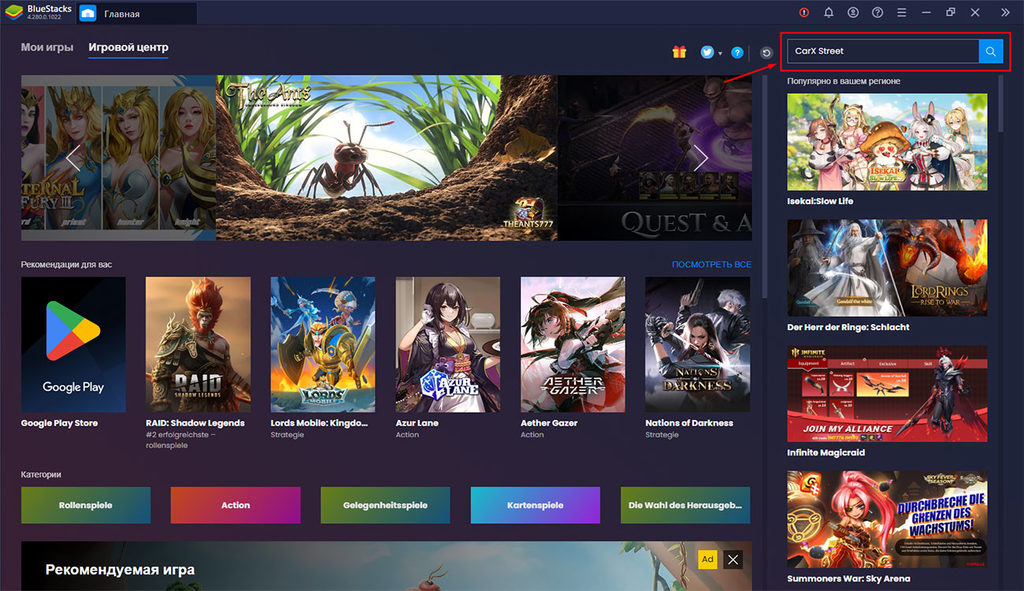Open Lords Mobile game cover

pos(323,344)
